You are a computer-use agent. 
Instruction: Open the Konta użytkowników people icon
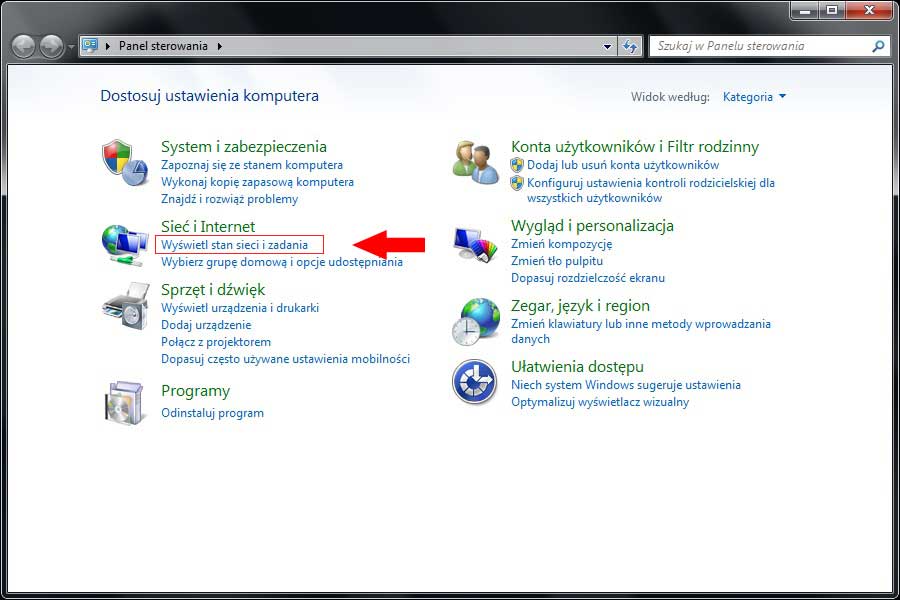coord(475,162)
